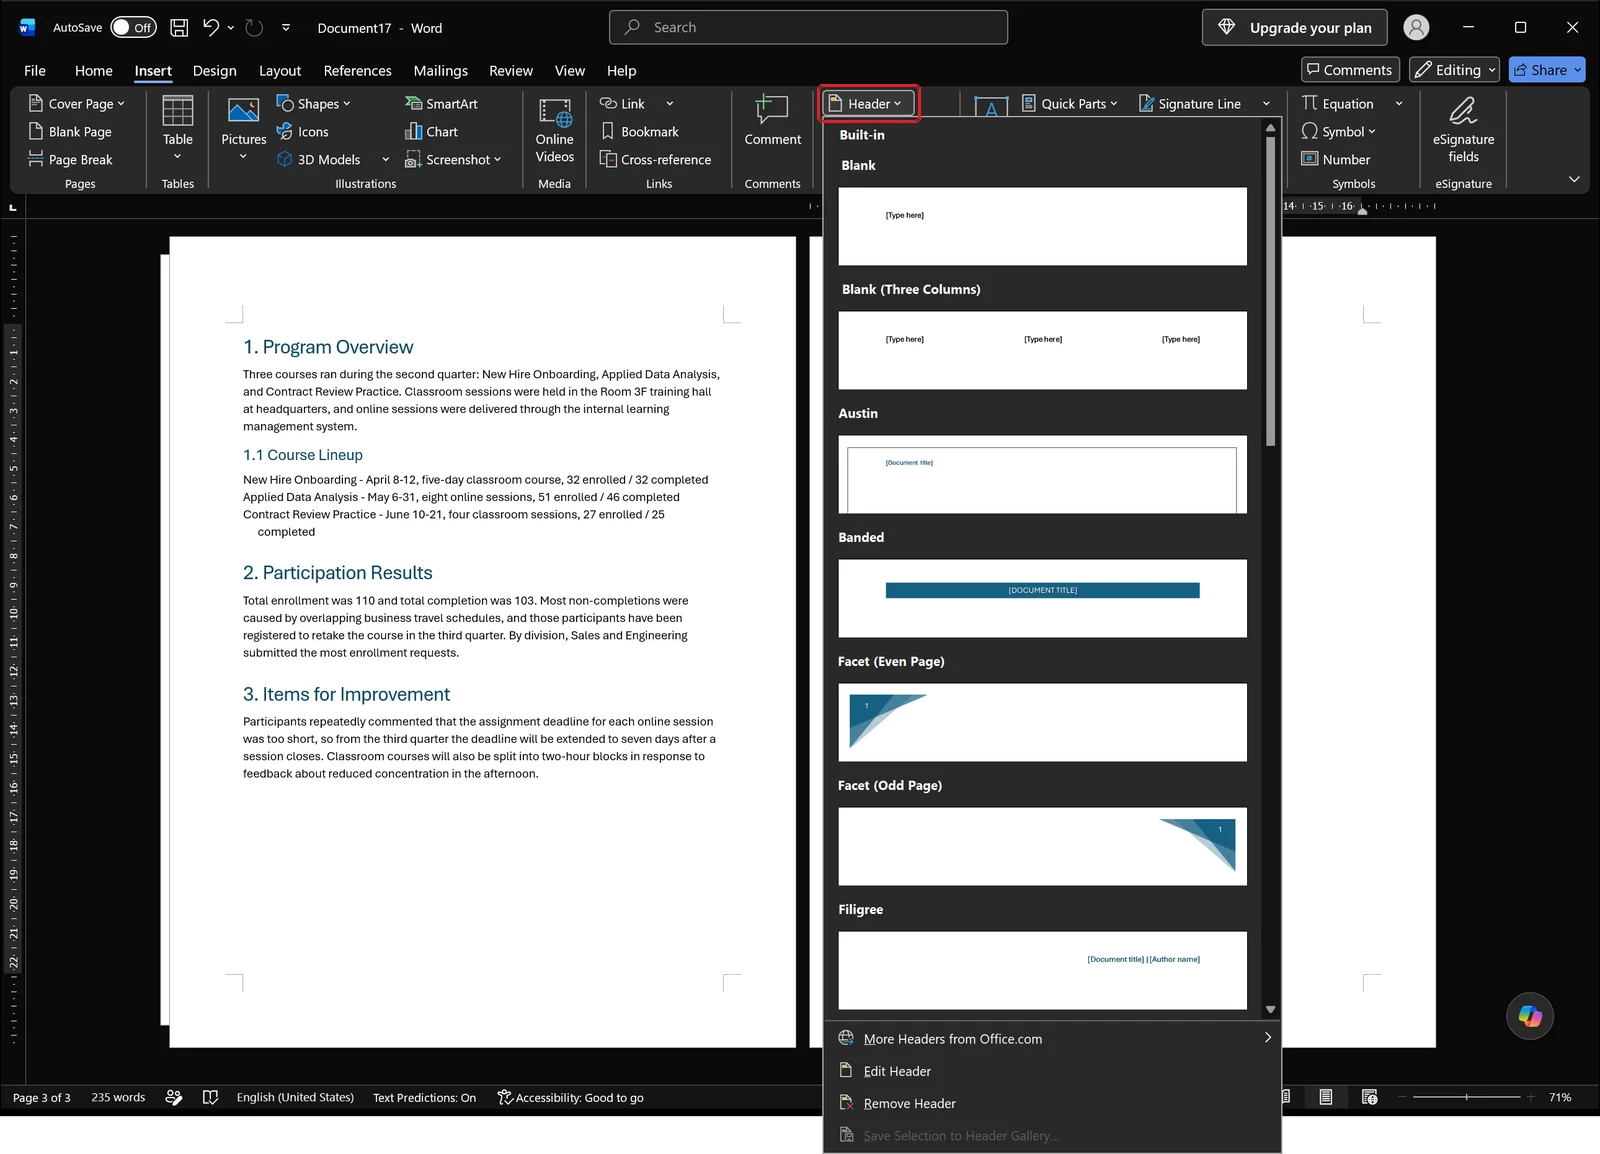Image resolution: width=1600 pixels, height=1154 pixels.
Task: Expand the Link dropdown arrow
Action: click(x=669, y=104)
